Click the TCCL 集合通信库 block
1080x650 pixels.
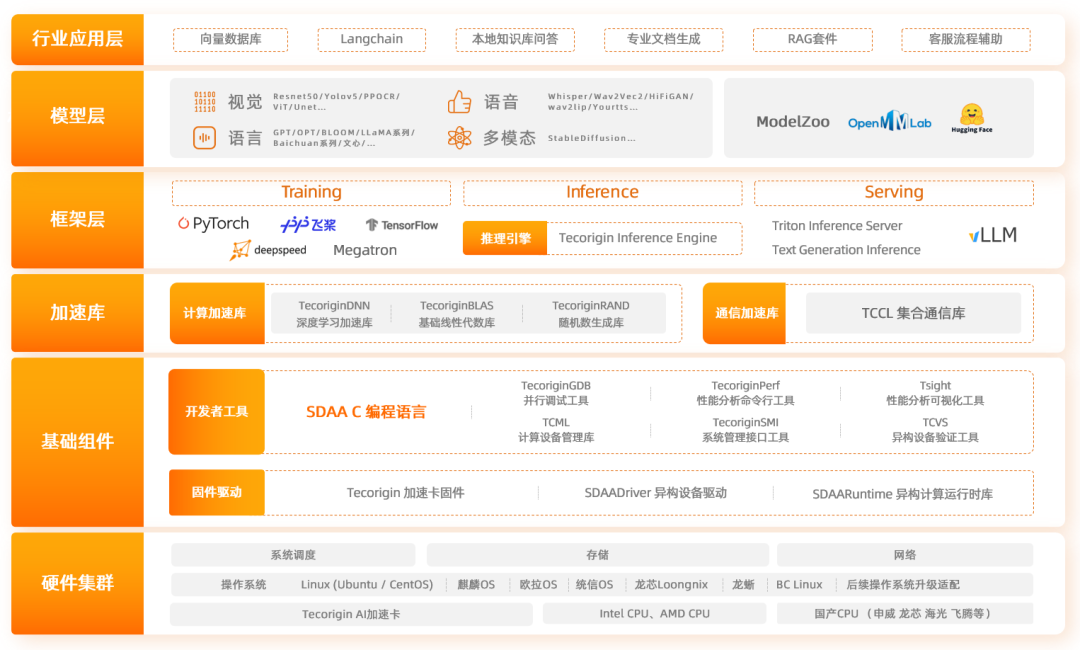(913, 313)
